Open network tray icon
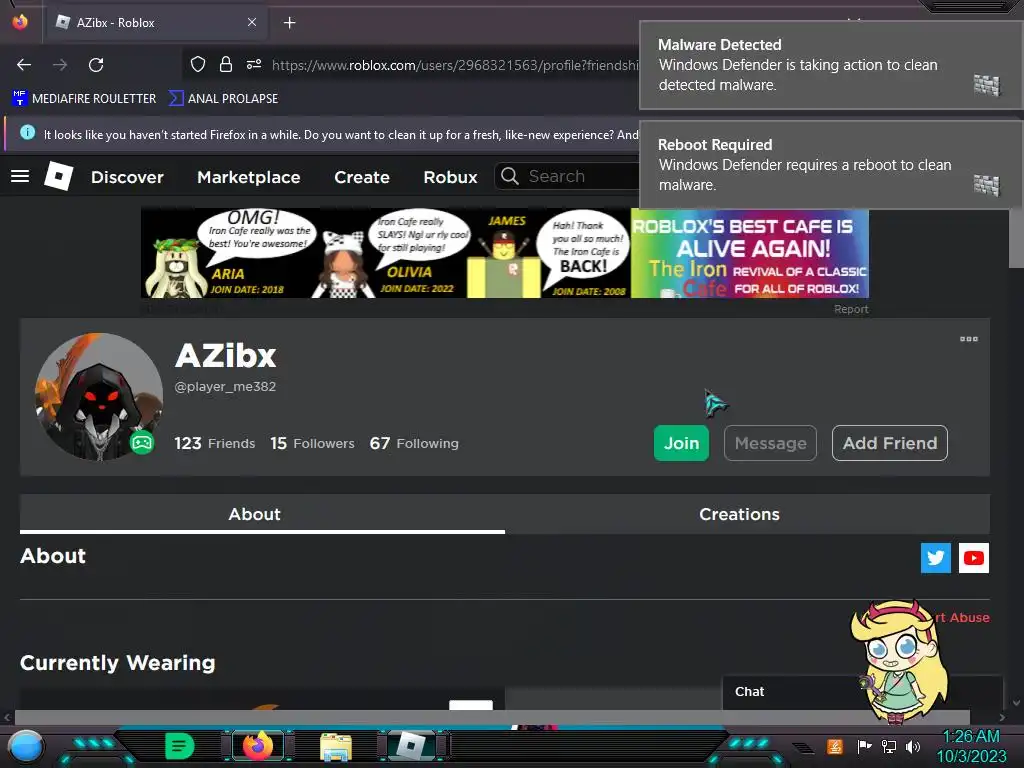This screenshot has width=1024, height=768. coord(889,746)
